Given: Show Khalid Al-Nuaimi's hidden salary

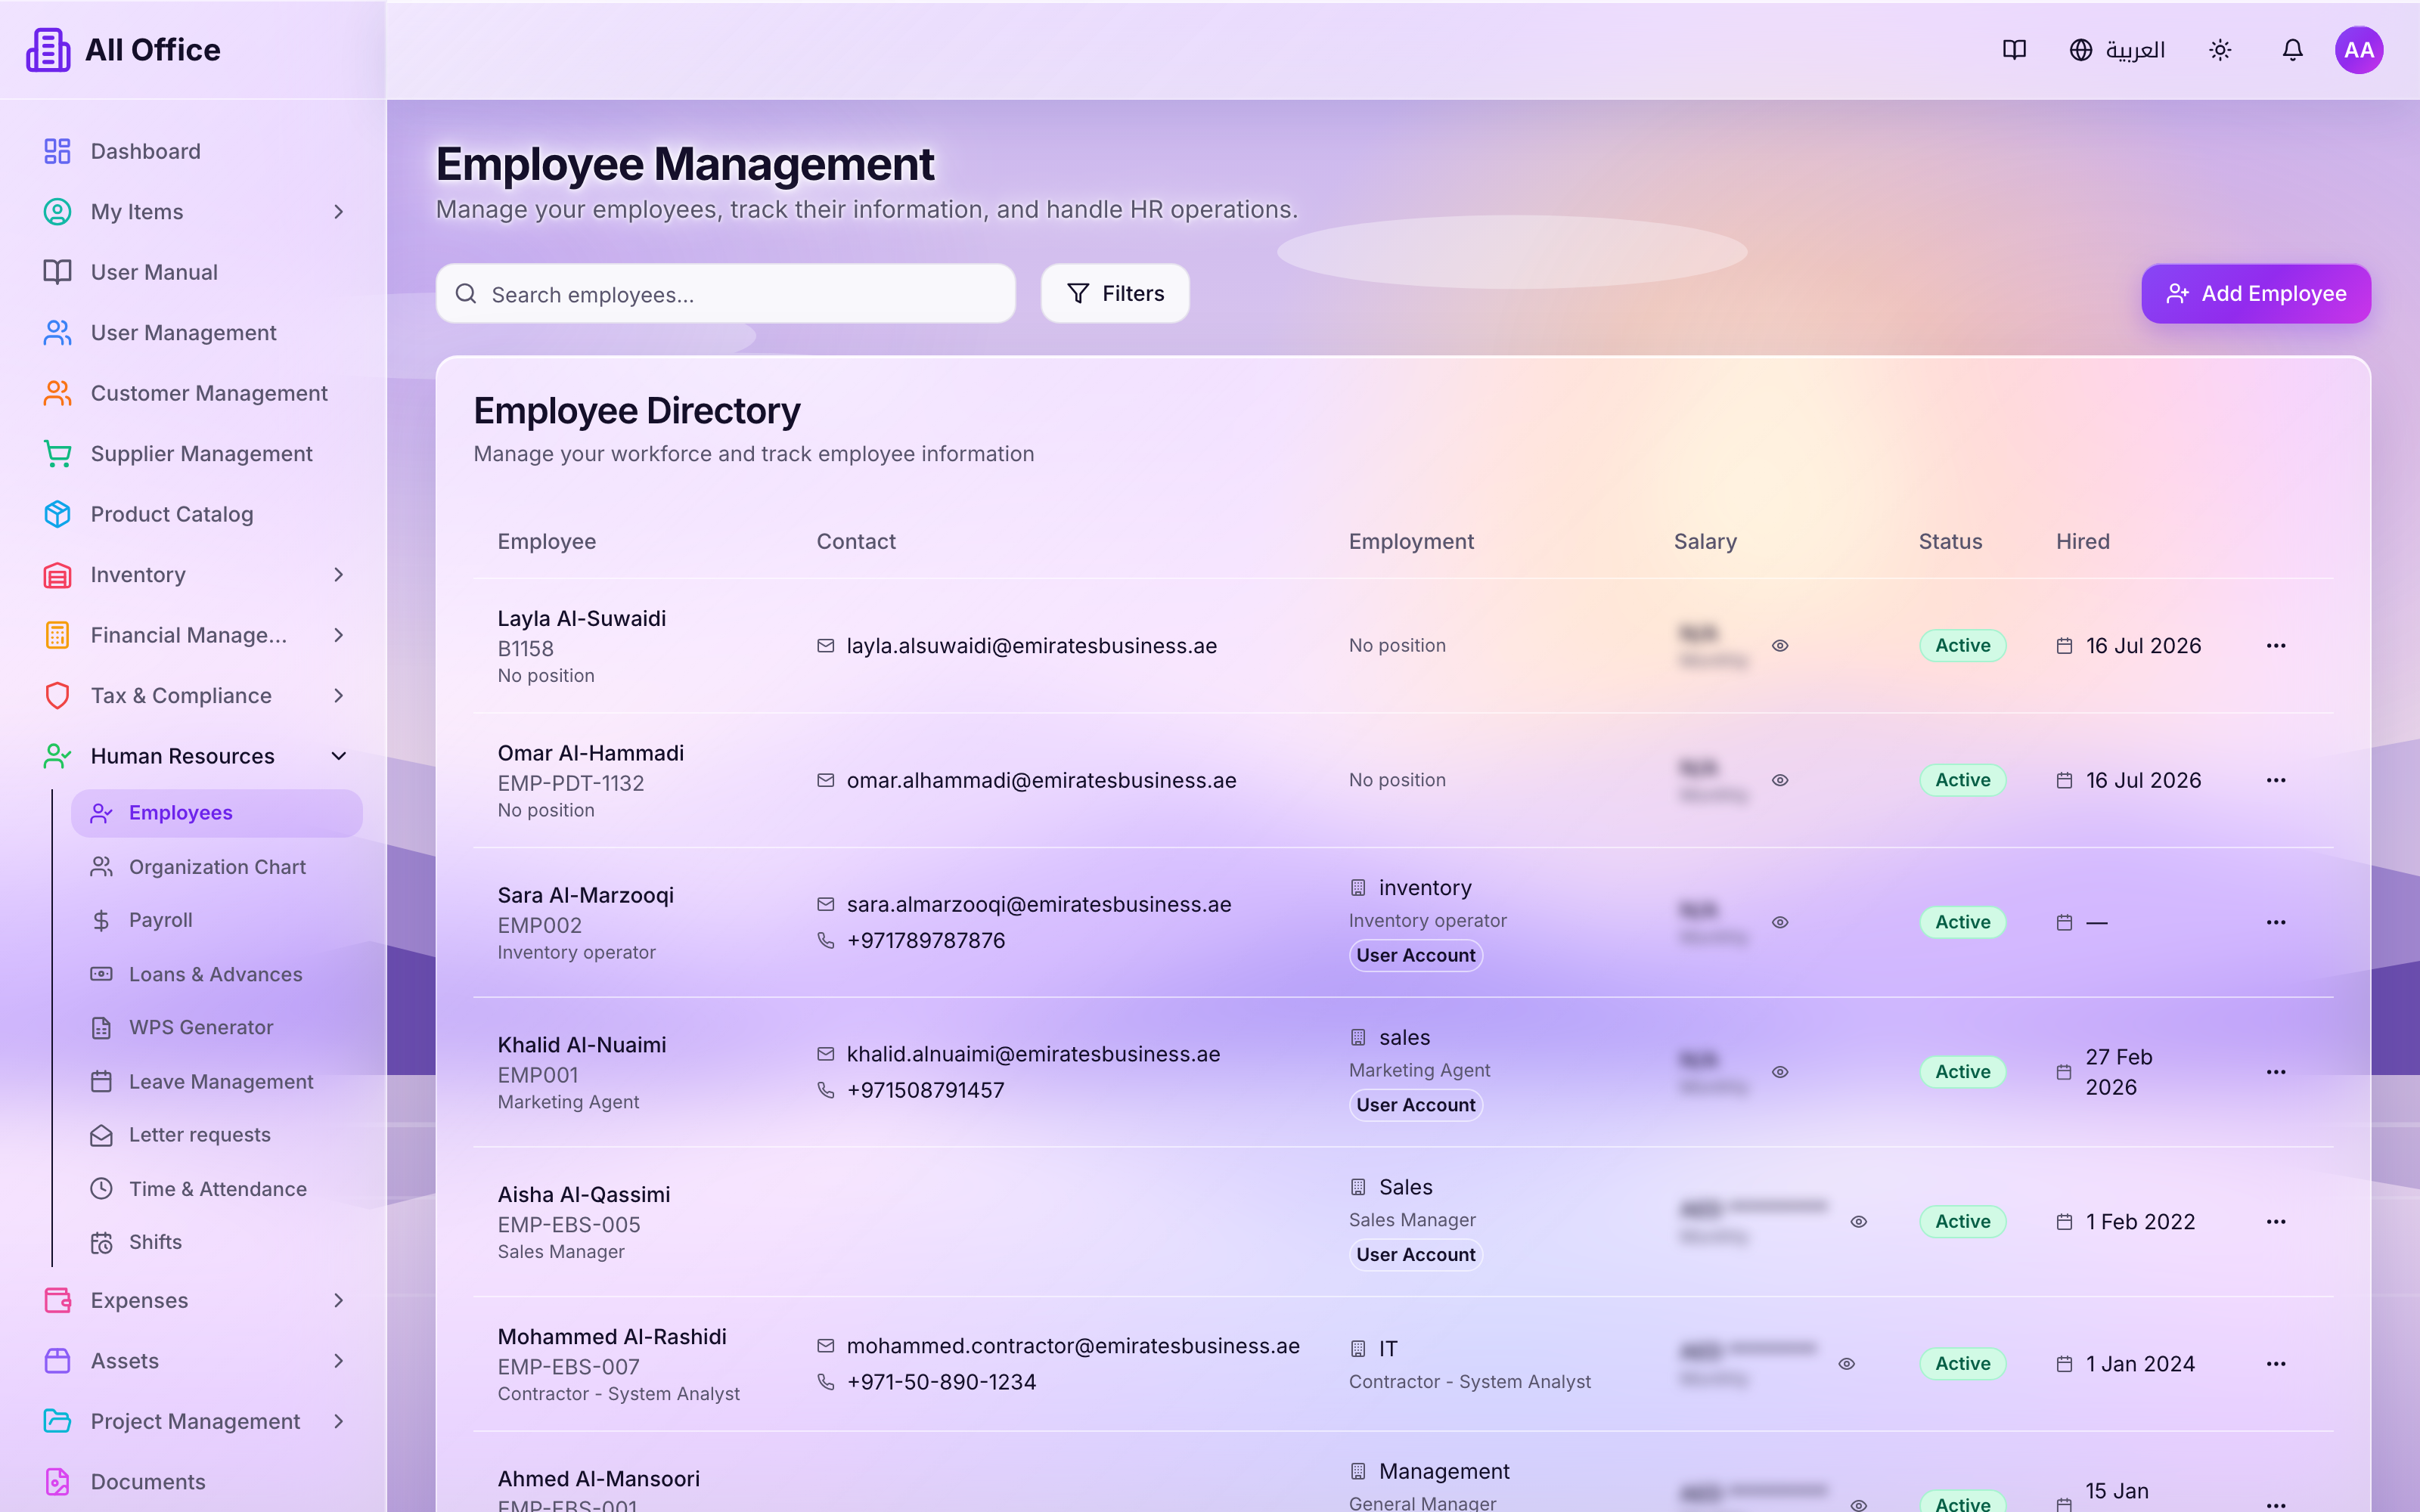Looking at the screenshot, I should point(1780,1072).
